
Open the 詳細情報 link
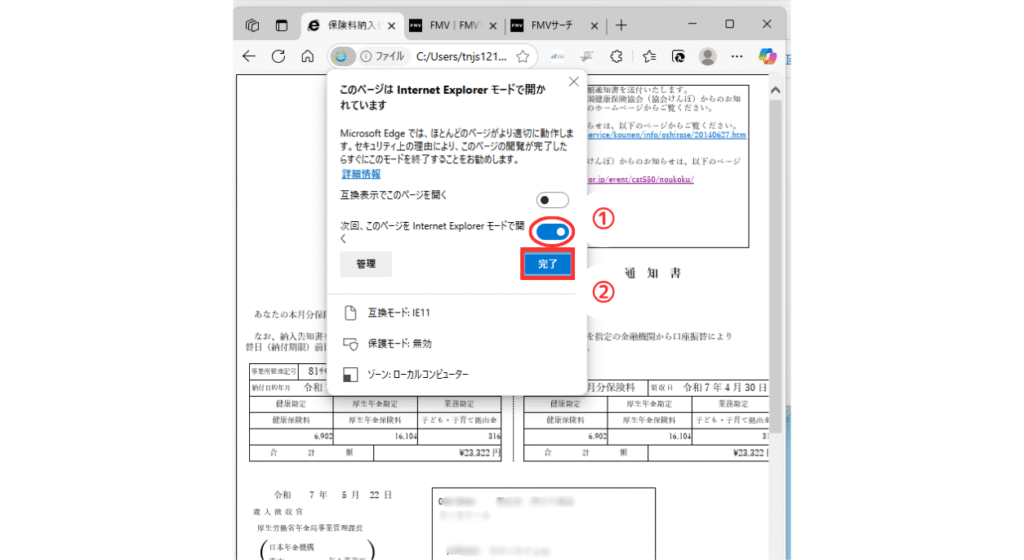[x=361, y=174]
